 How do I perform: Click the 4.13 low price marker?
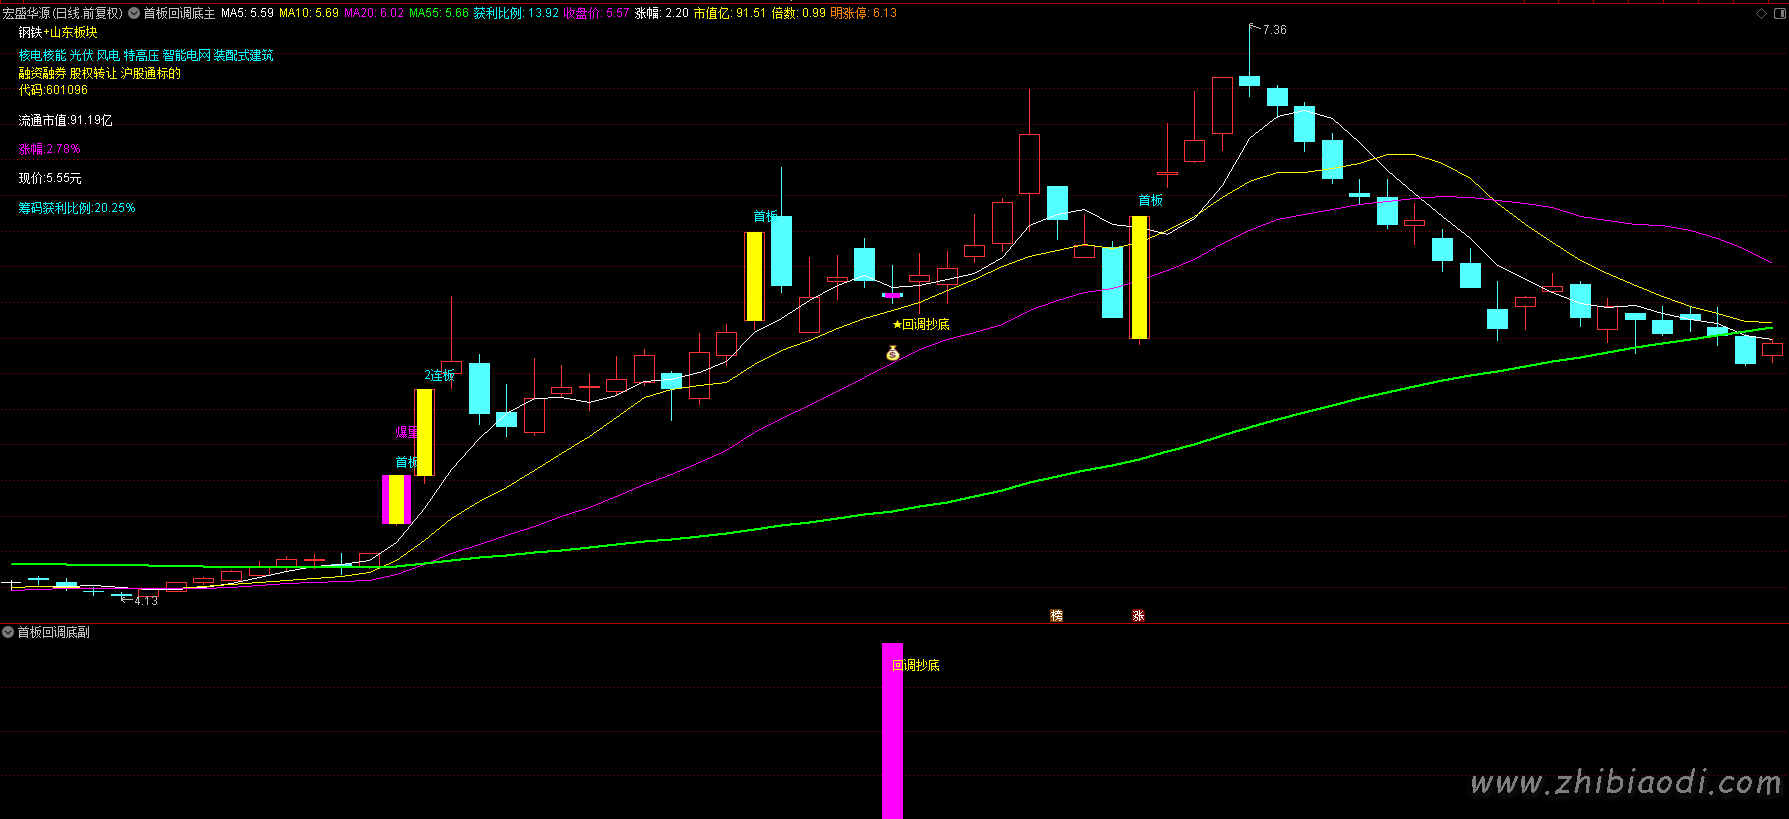pyautogui.click(x=146, y=600)
